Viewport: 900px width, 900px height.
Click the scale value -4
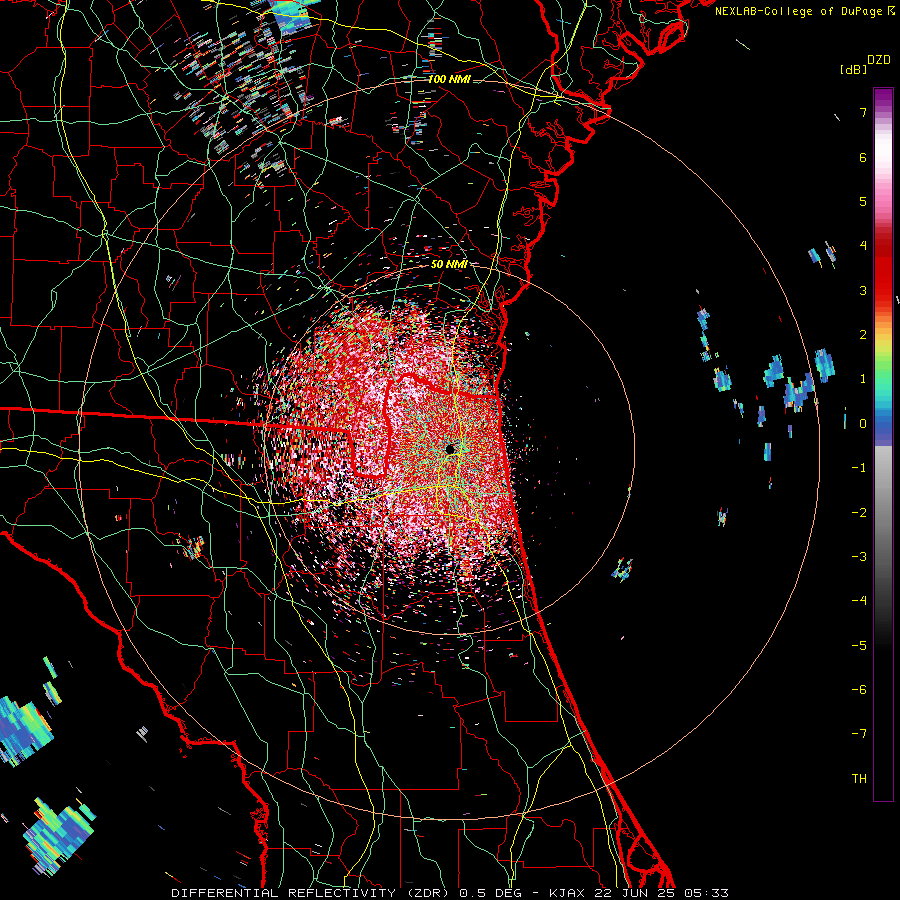[x=859, y=601]
